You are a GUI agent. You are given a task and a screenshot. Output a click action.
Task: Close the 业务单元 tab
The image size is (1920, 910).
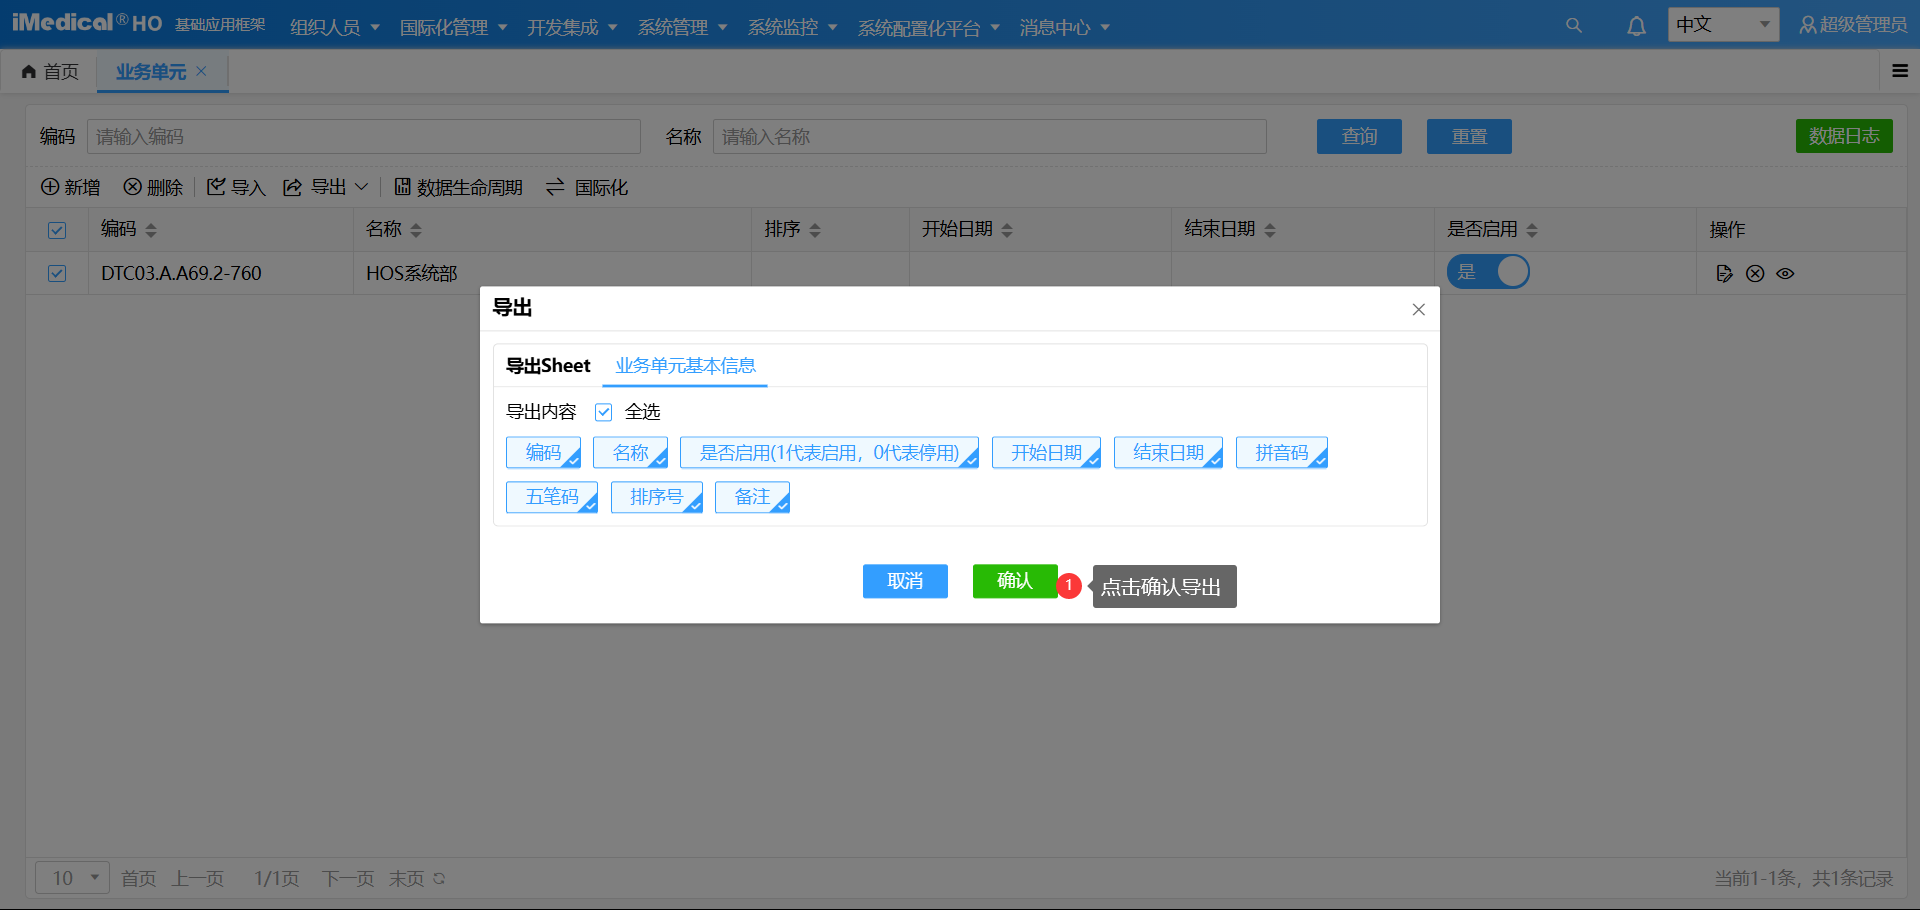201,71
